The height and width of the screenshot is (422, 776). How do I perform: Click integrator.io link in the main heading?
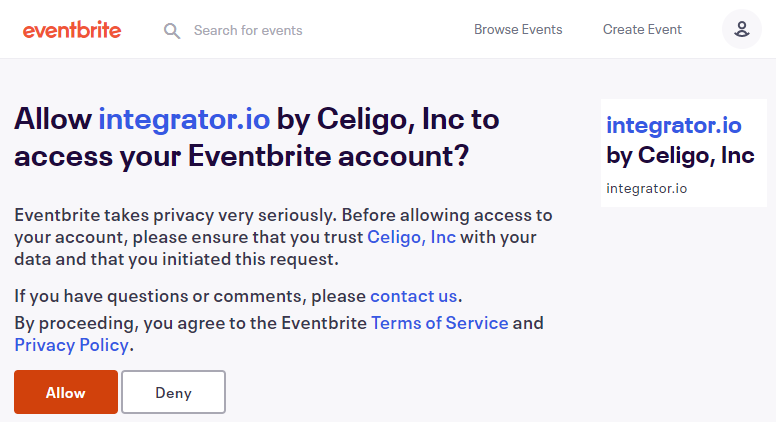tap(184, 119)
